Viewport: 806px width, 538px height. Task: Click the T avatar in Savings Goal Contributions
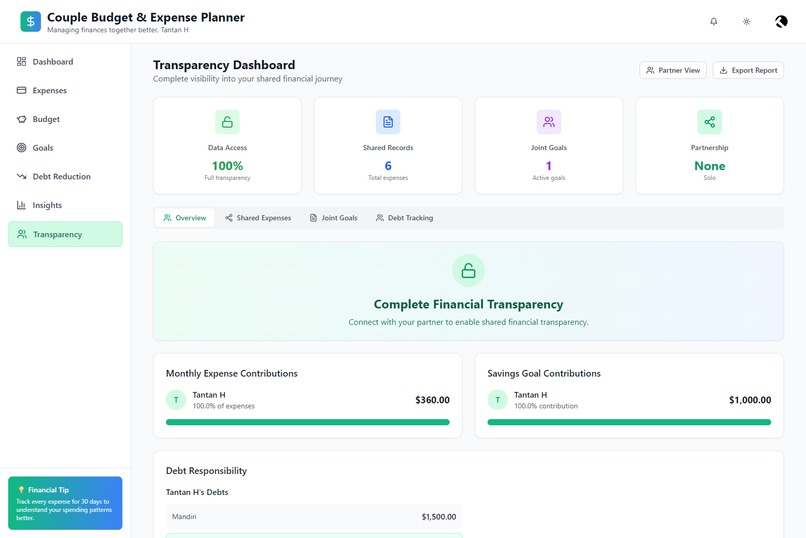point(497,400)
